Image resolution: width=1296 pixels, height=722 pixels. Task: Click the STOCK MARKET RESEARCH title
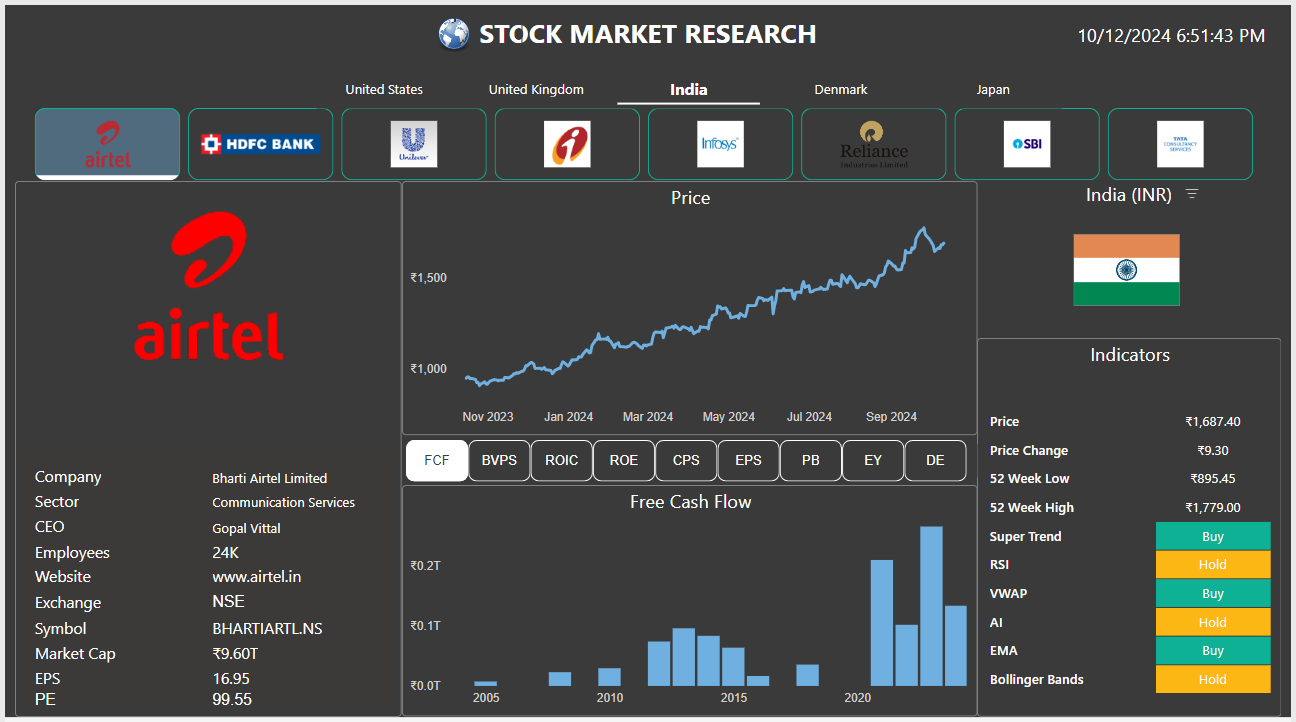(648, 34)
